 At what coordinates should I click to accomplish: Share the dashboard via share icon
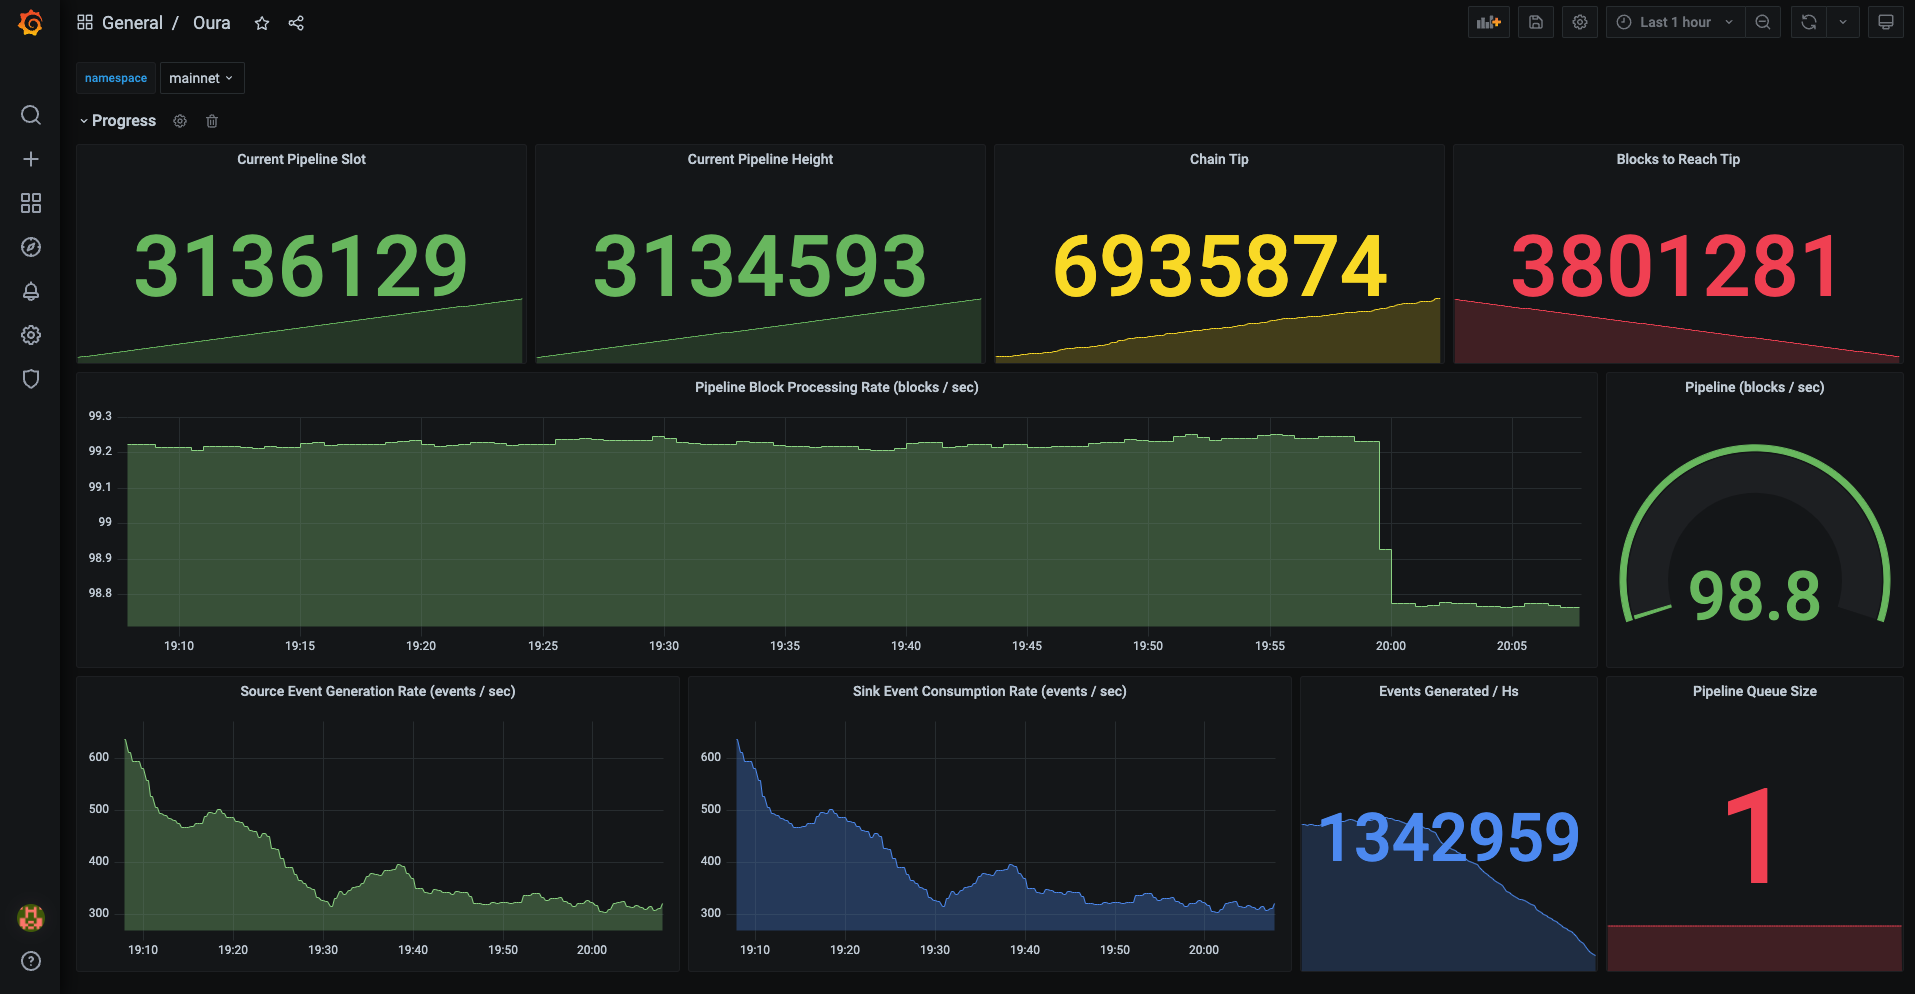(x=296, y=23)
